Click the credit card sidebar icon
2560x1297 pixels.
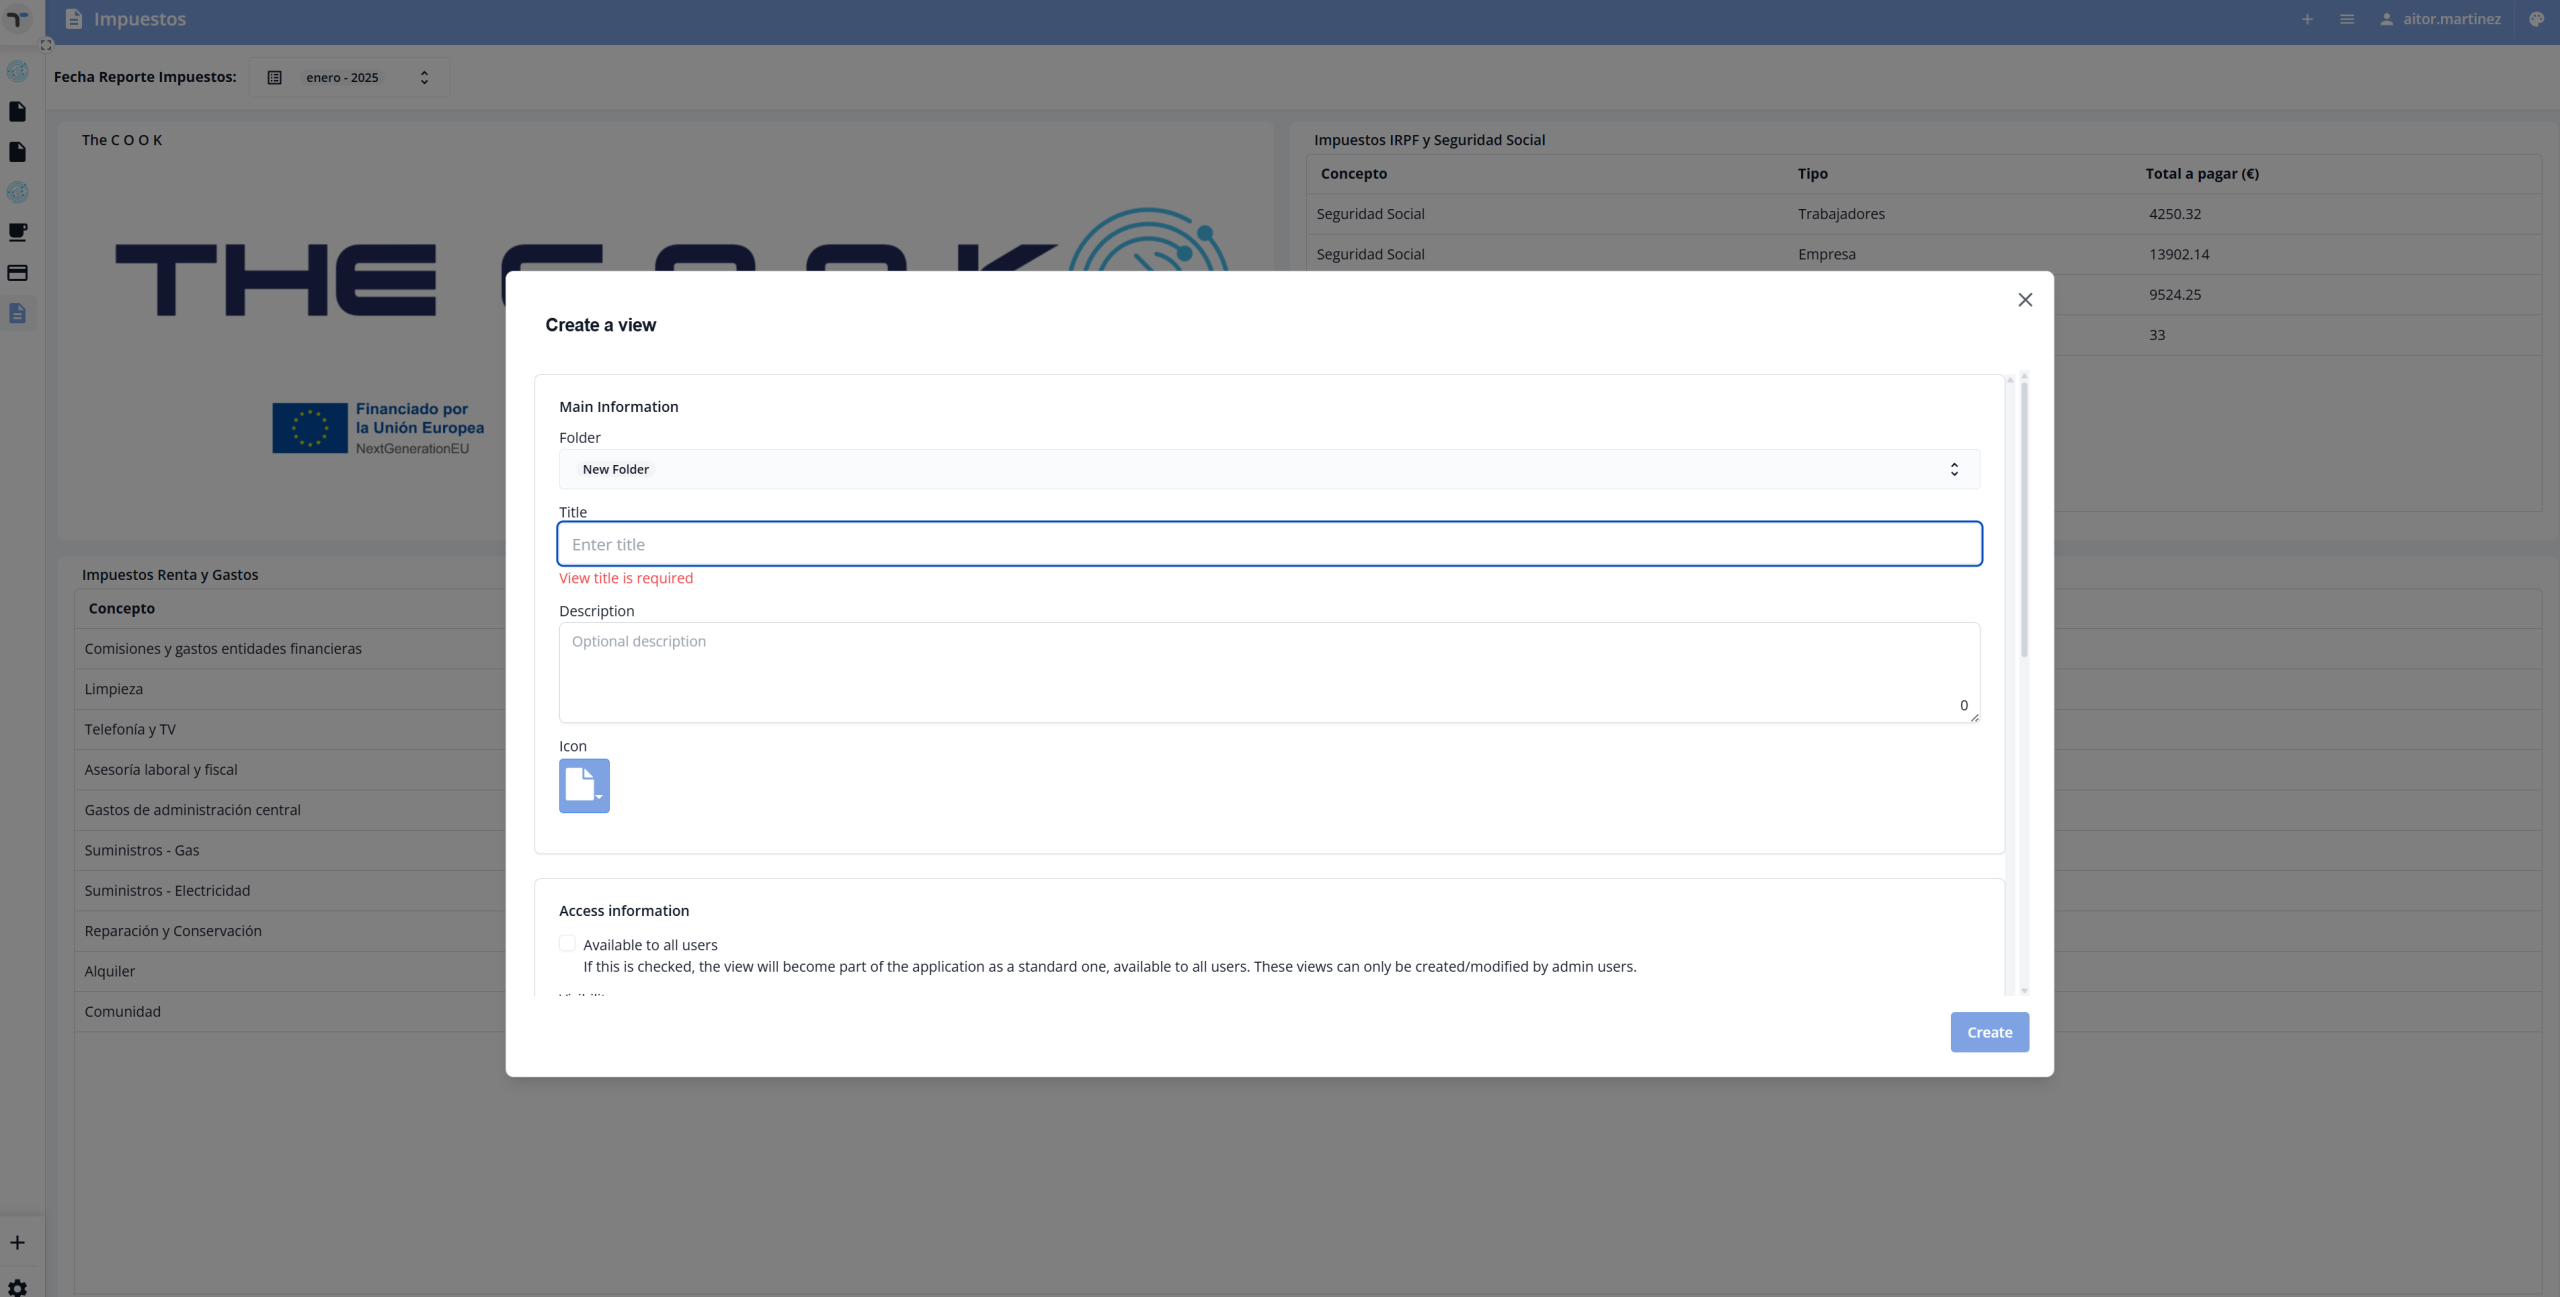[x=17, y=273]
